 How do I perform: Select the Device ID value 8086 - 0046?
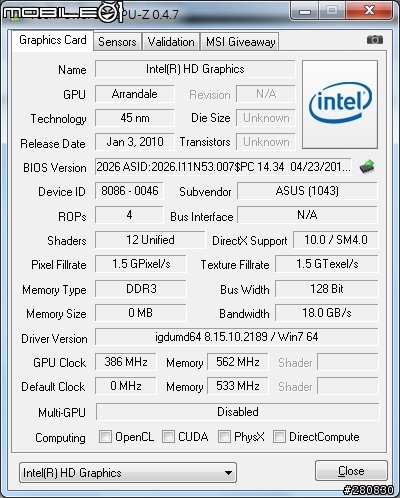129,191
